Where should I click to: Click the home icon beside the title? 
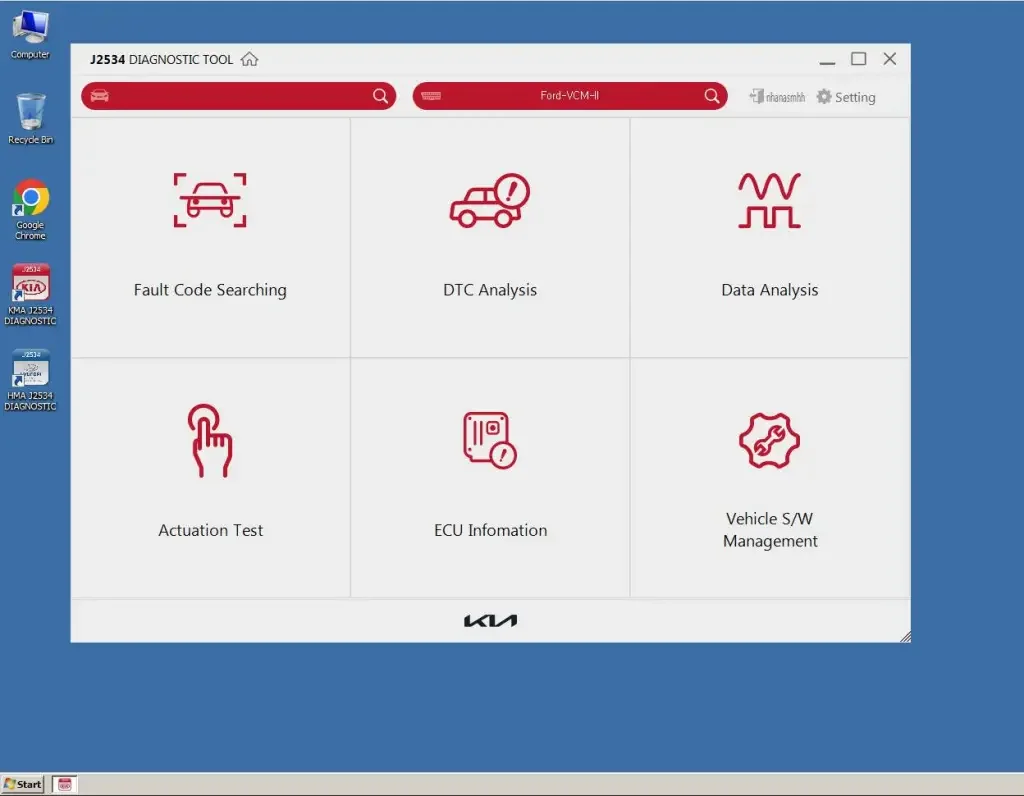tap(250, 60)
